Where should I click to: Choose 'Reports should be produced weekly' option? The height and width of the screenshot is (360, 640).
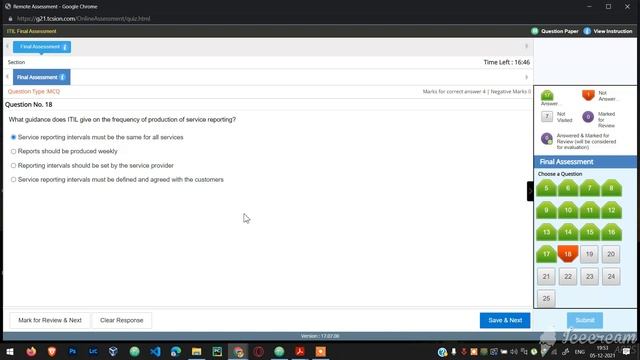click(13, 151)
